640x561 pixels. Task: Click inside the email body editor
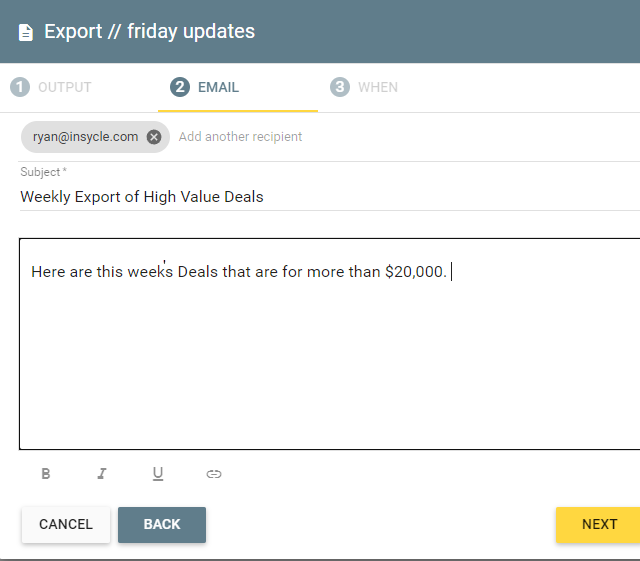click(x=330, y=344)
